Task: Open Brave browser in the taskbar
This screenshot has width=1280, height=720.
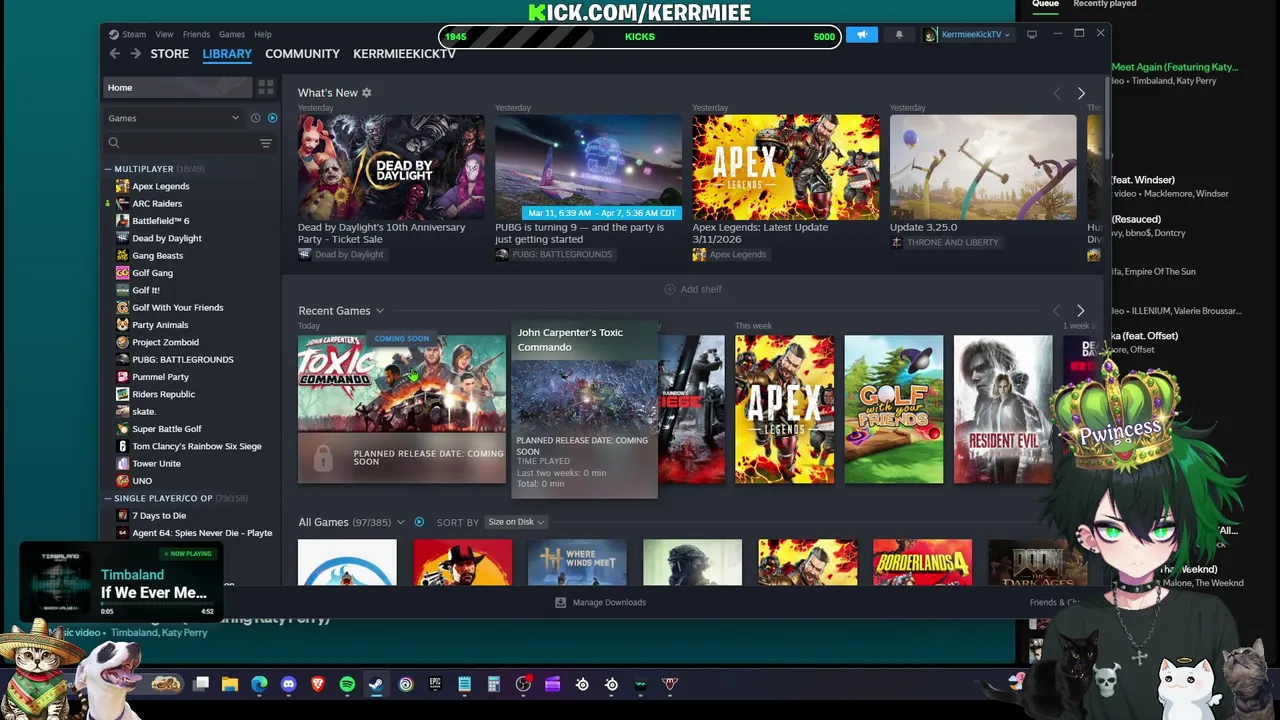Action: pyautogui.click(x=318, y=684)
